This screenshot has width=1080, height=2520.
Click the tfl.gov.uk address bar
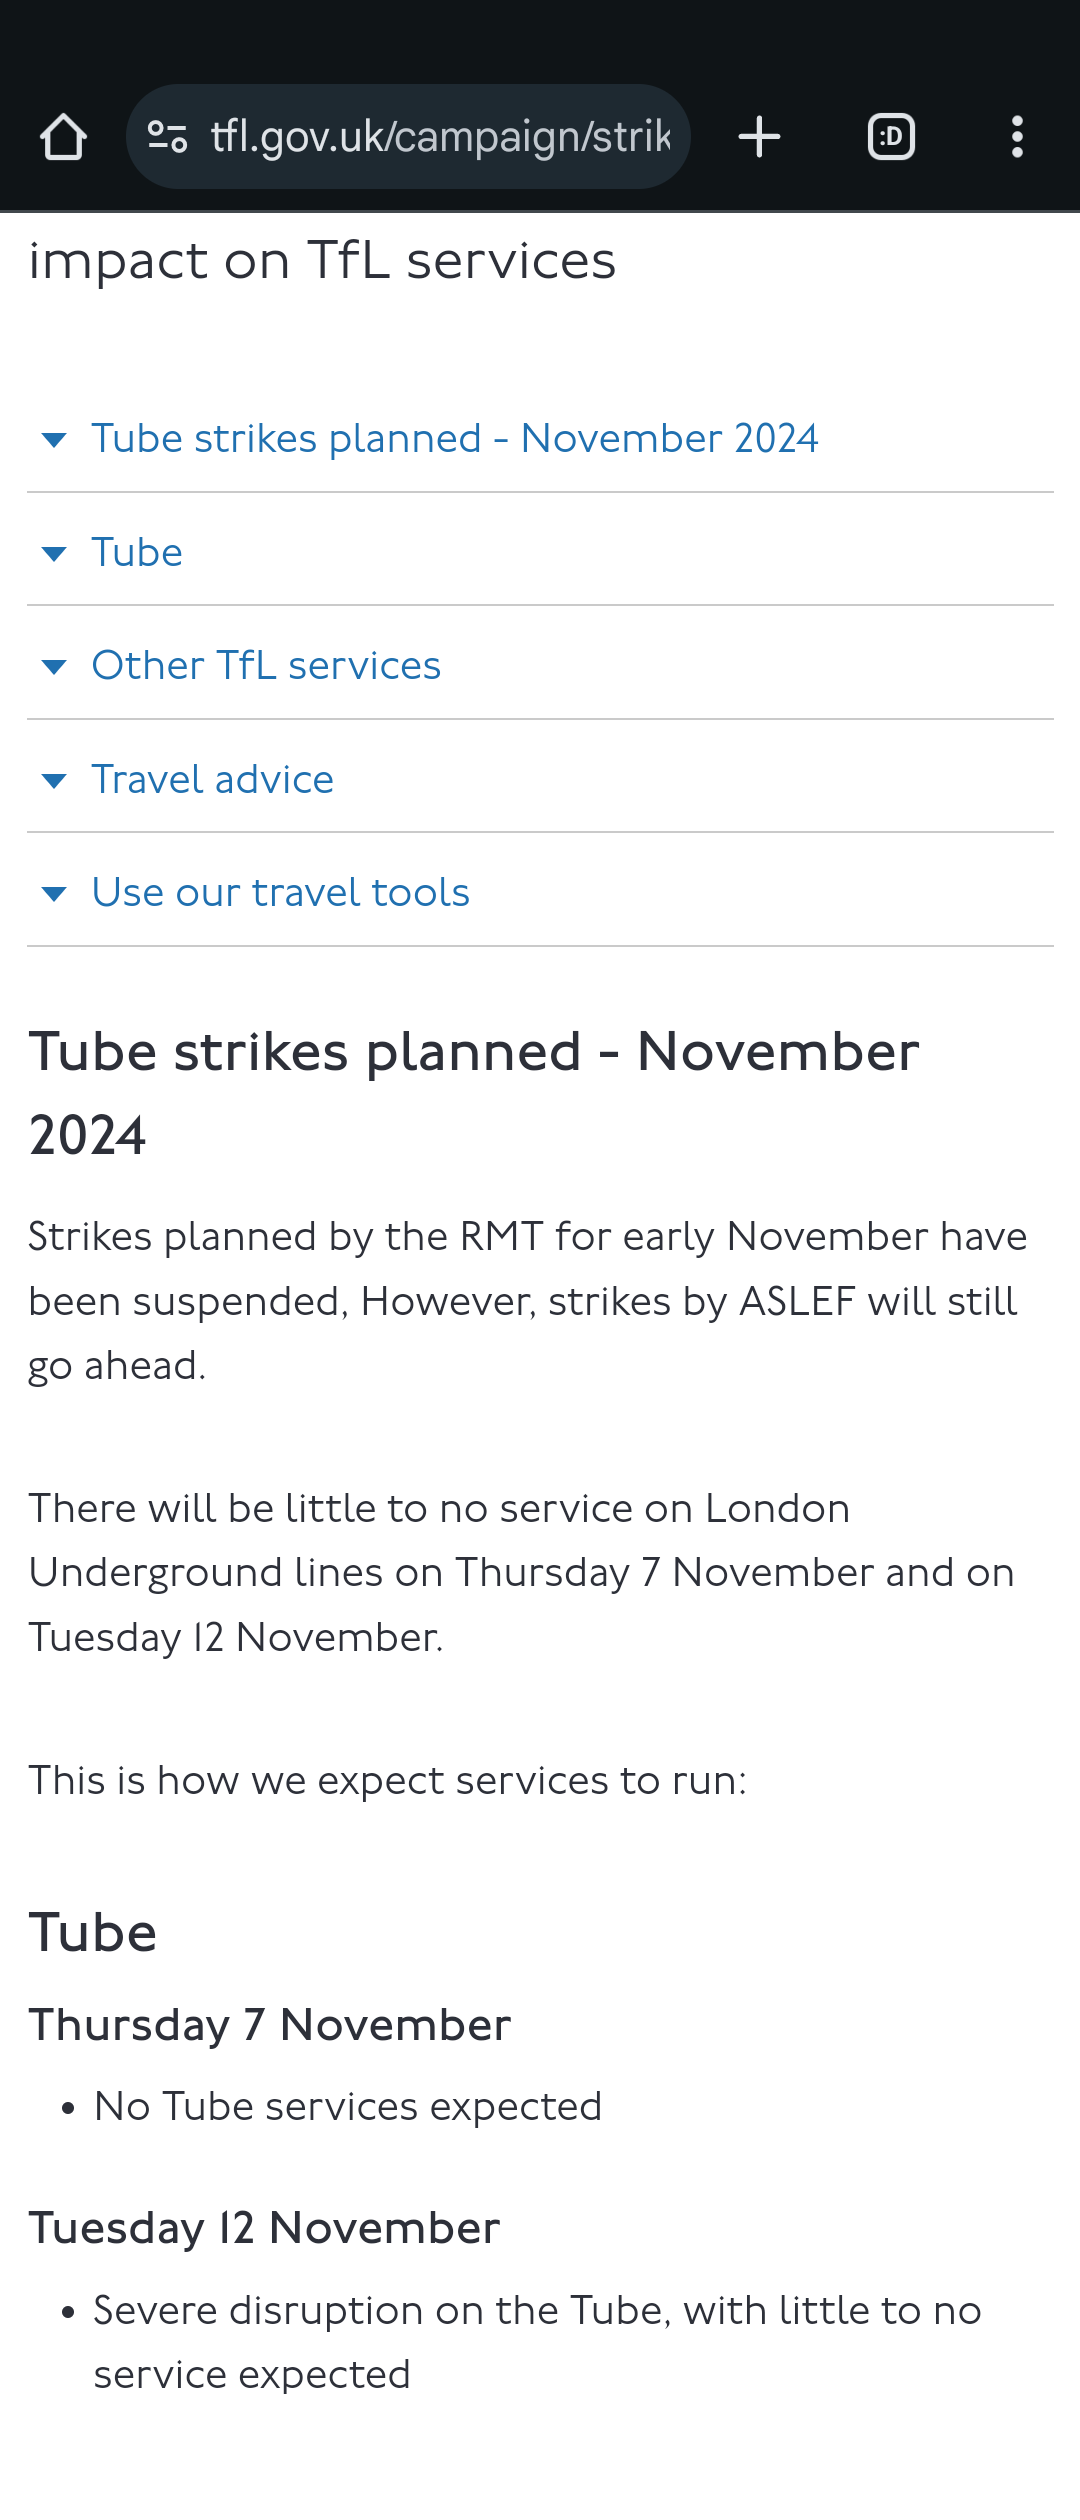(408, 137)
